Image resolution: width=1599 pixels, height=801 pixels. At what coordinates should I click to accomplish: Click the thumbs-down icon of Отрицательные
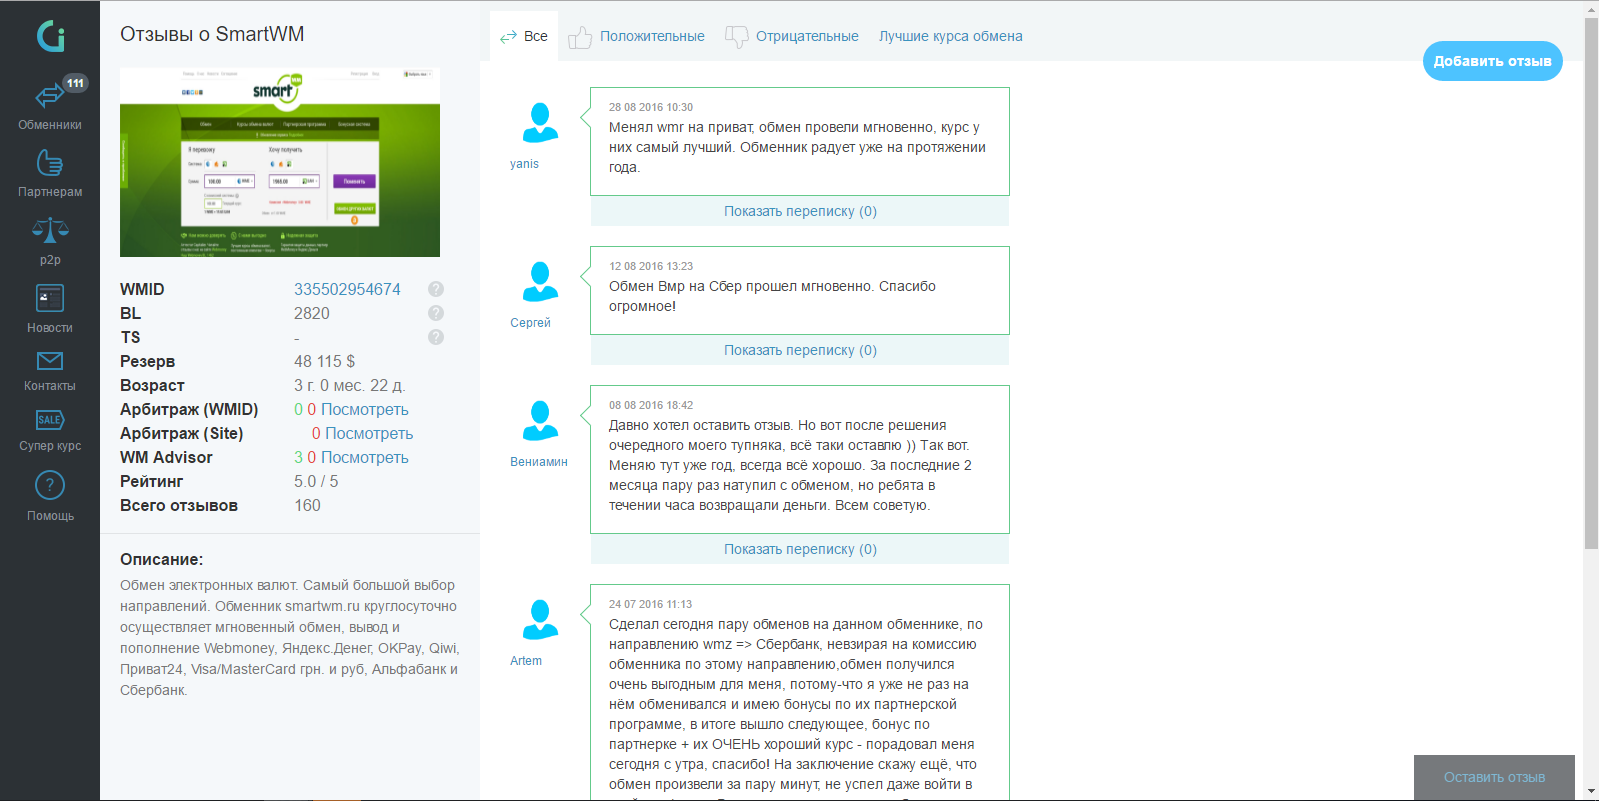(736, 37)
